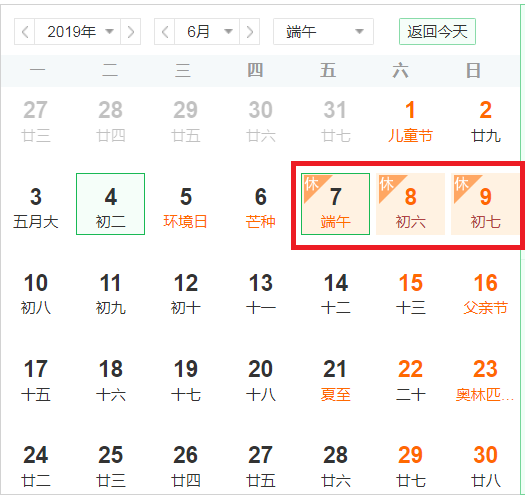Go to previous month arrow
Screen dimensions: 525x500
coord(164,32)
